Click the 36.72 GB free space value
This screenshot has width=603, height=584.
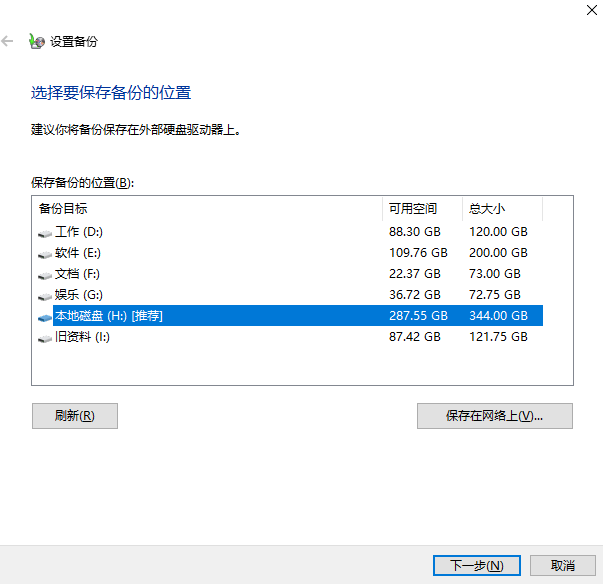click(415, 294)
